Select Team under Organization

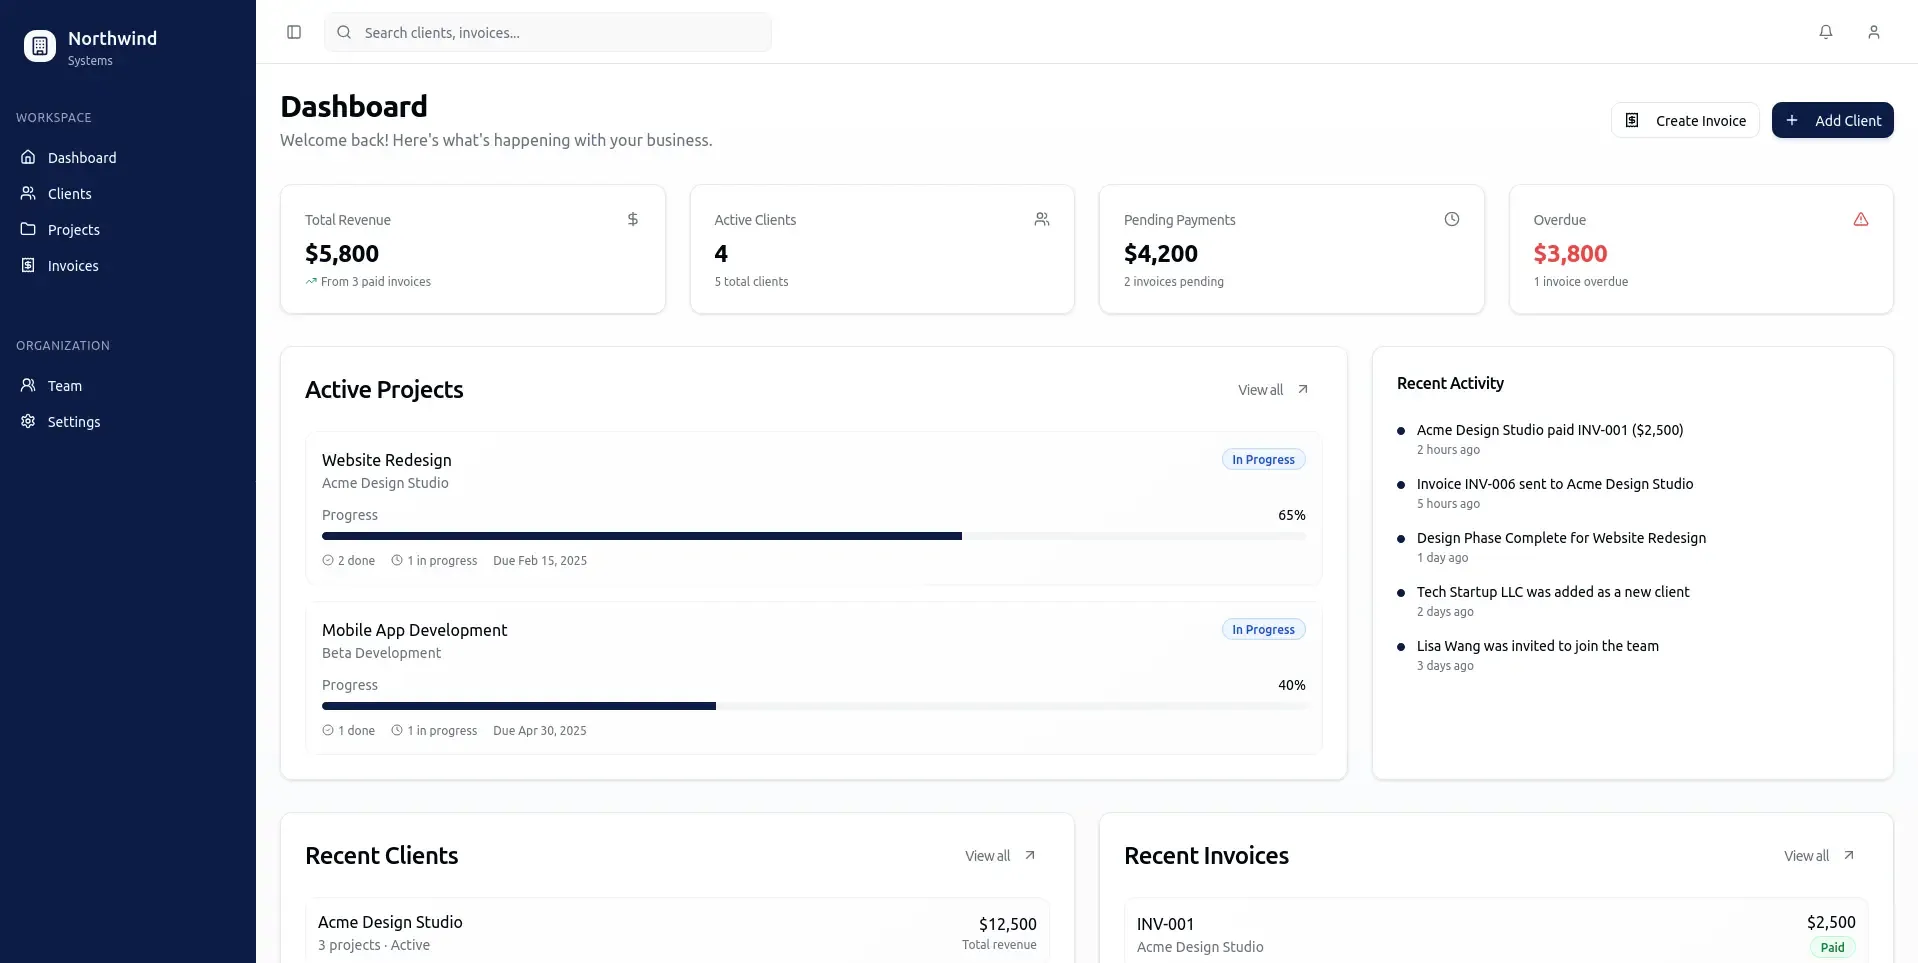tap(64, 385)
